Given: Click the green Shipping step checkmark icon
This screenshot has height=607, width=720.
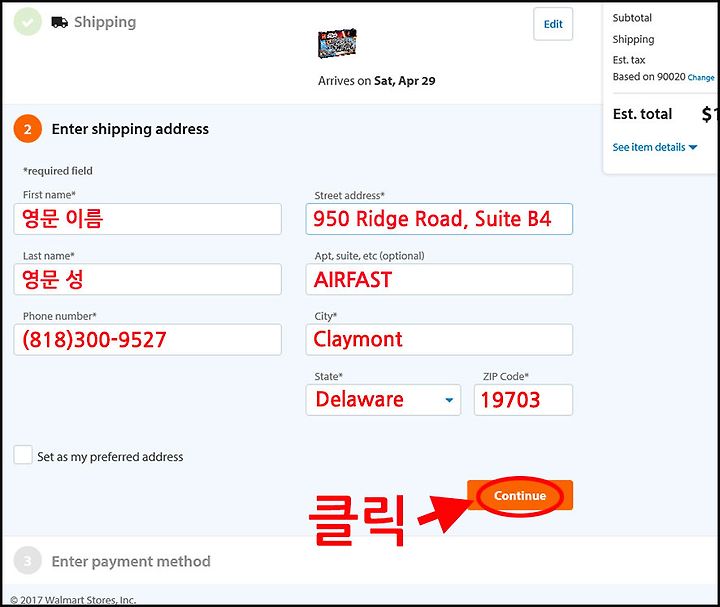Looking at the screenshot, I should (28, 22).
